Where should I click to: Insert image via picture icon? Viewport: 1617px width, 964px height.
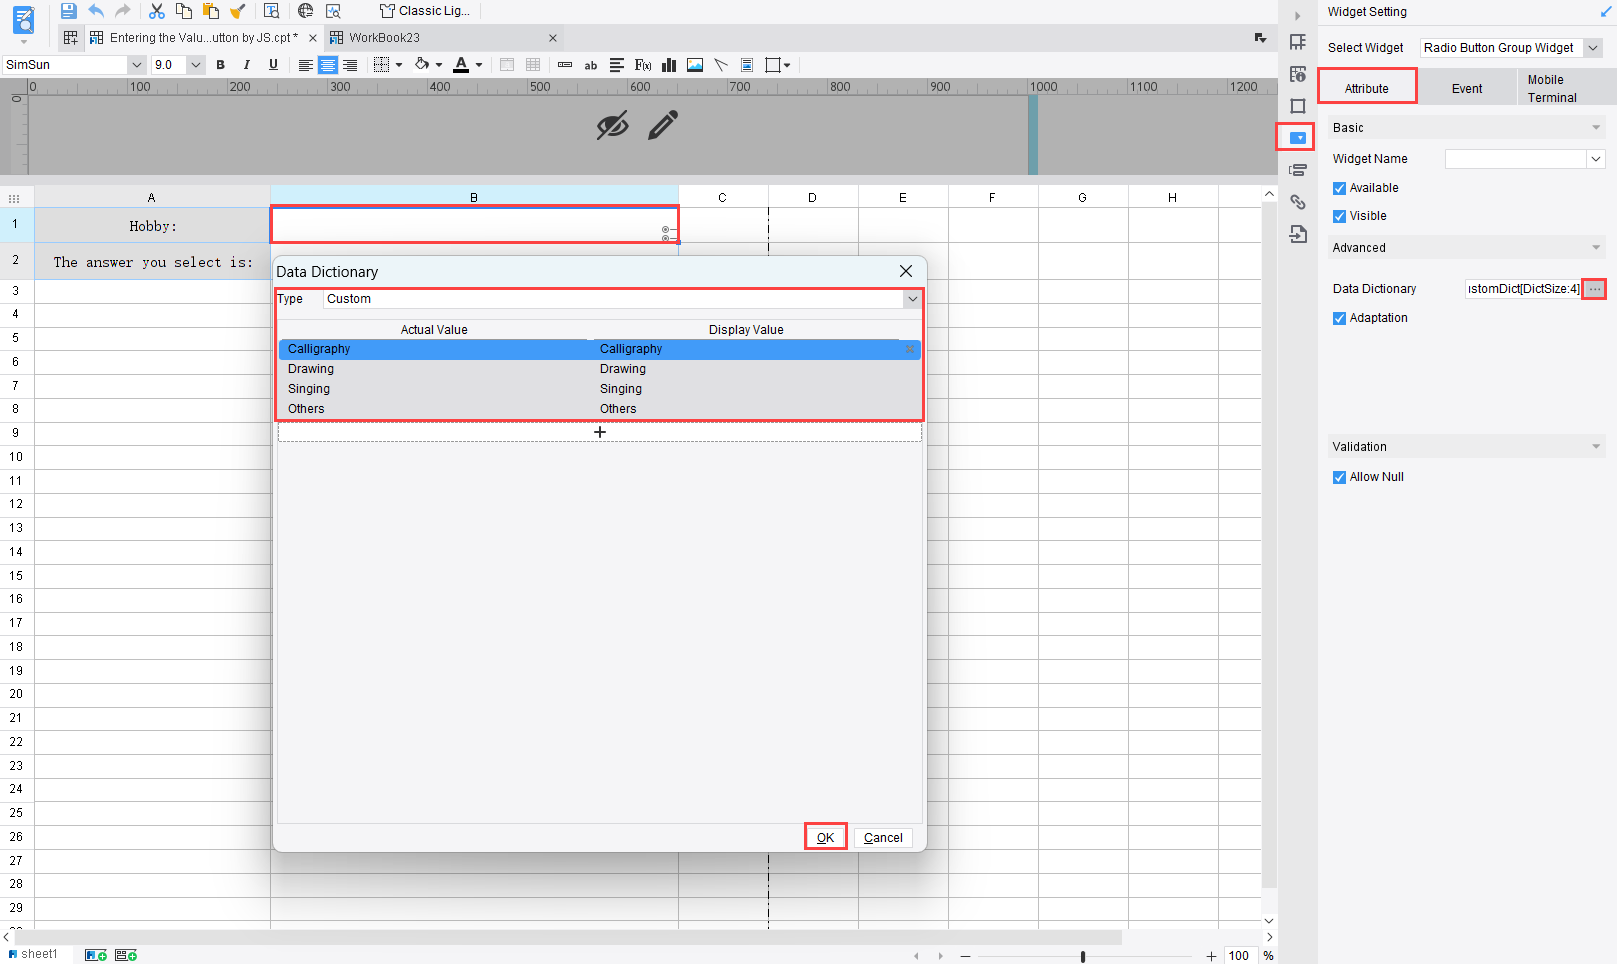click(695, 65)
